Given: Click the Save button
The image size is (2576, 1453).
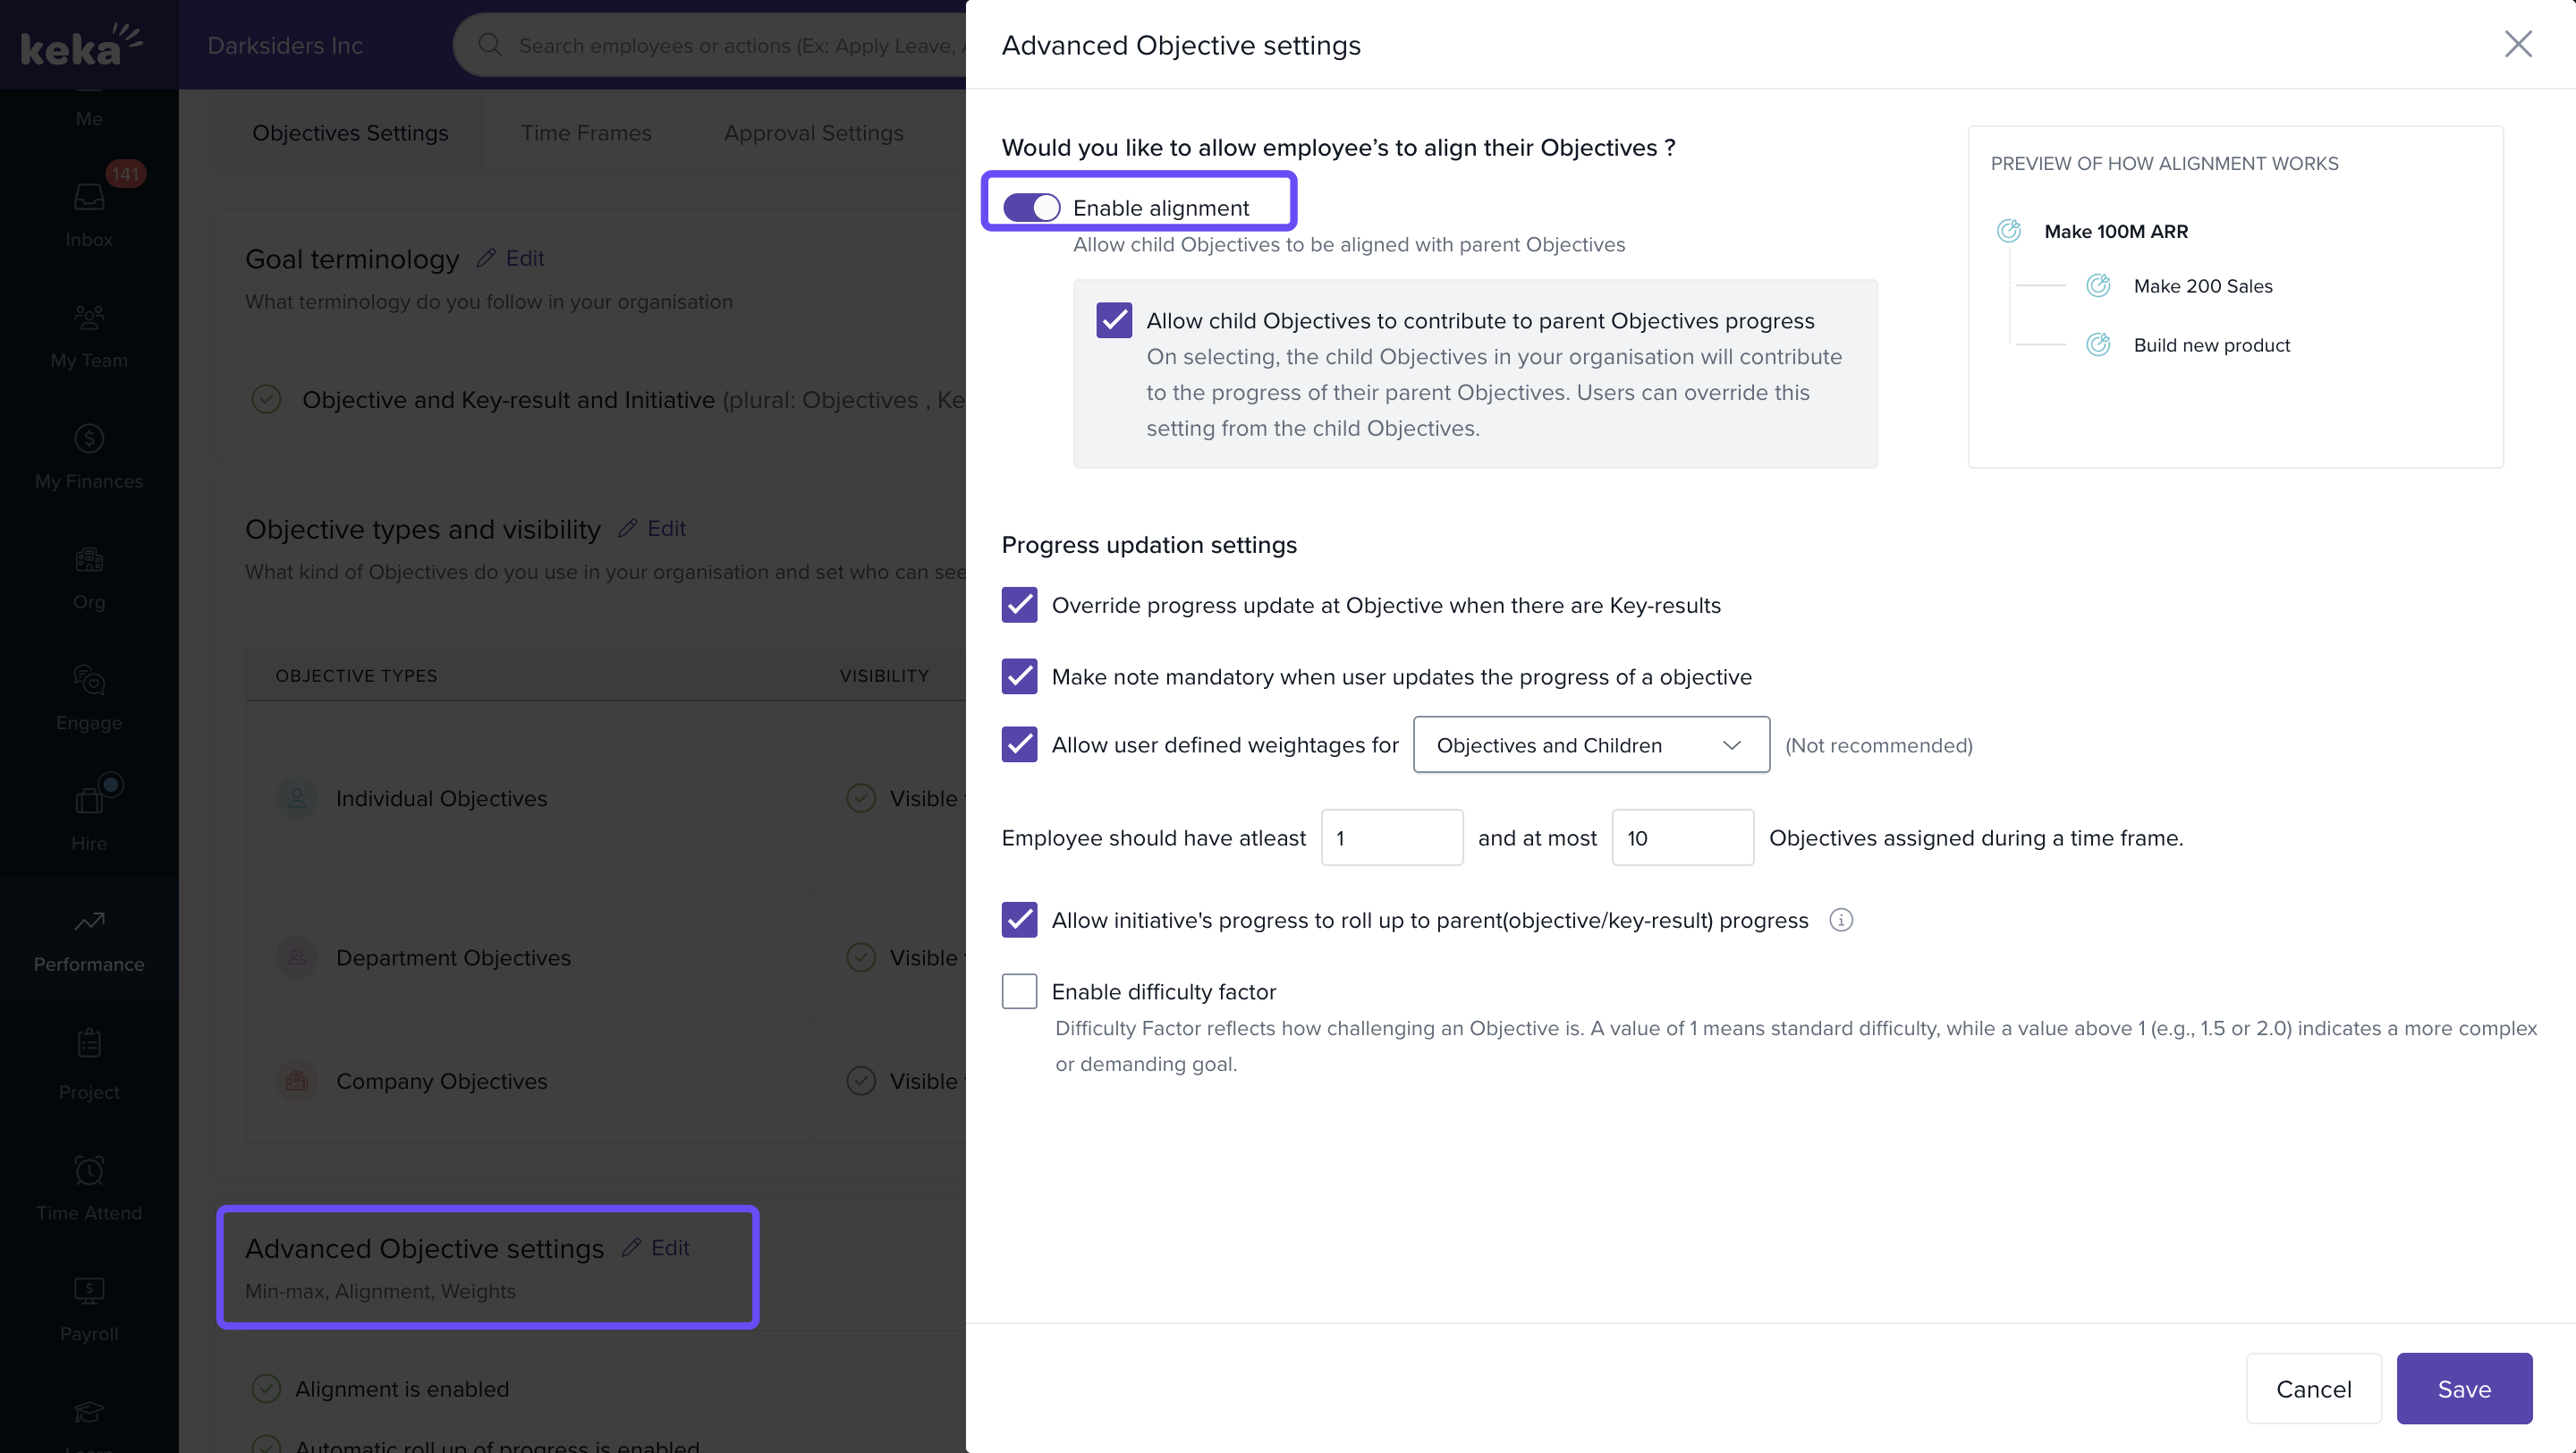Looking at the screenshot, I should pos(2463,1389).
